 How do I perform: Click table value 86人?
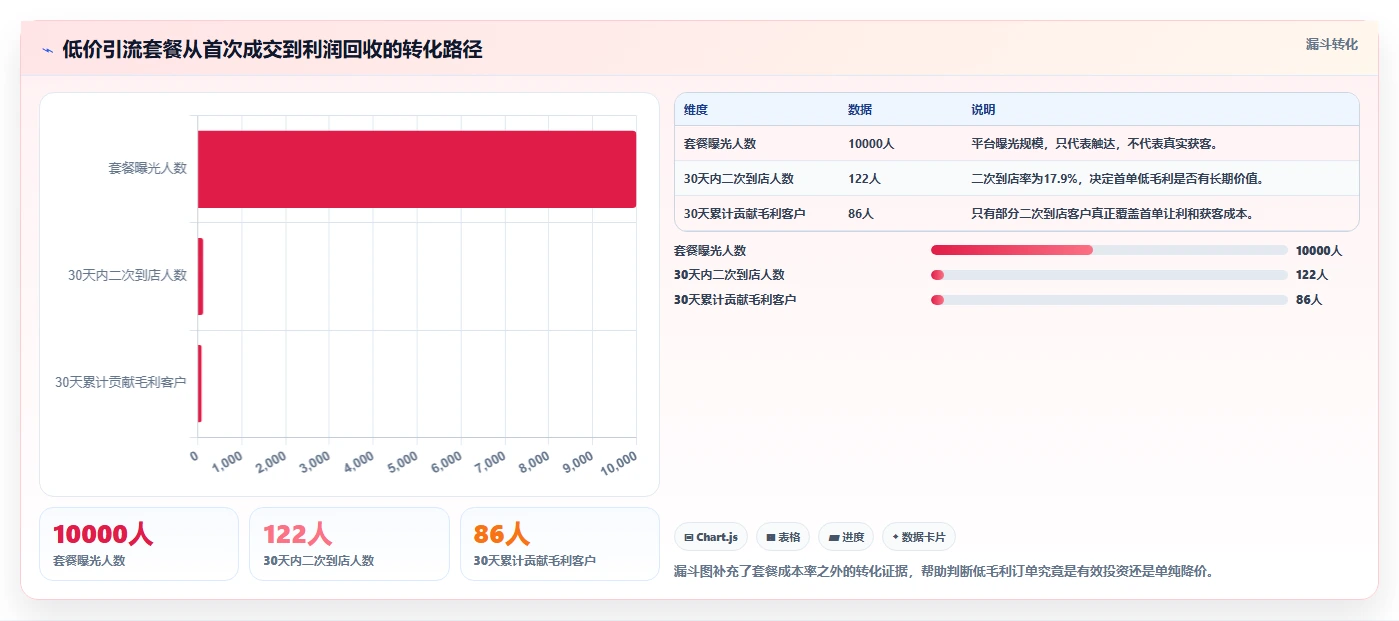[861, 214]
